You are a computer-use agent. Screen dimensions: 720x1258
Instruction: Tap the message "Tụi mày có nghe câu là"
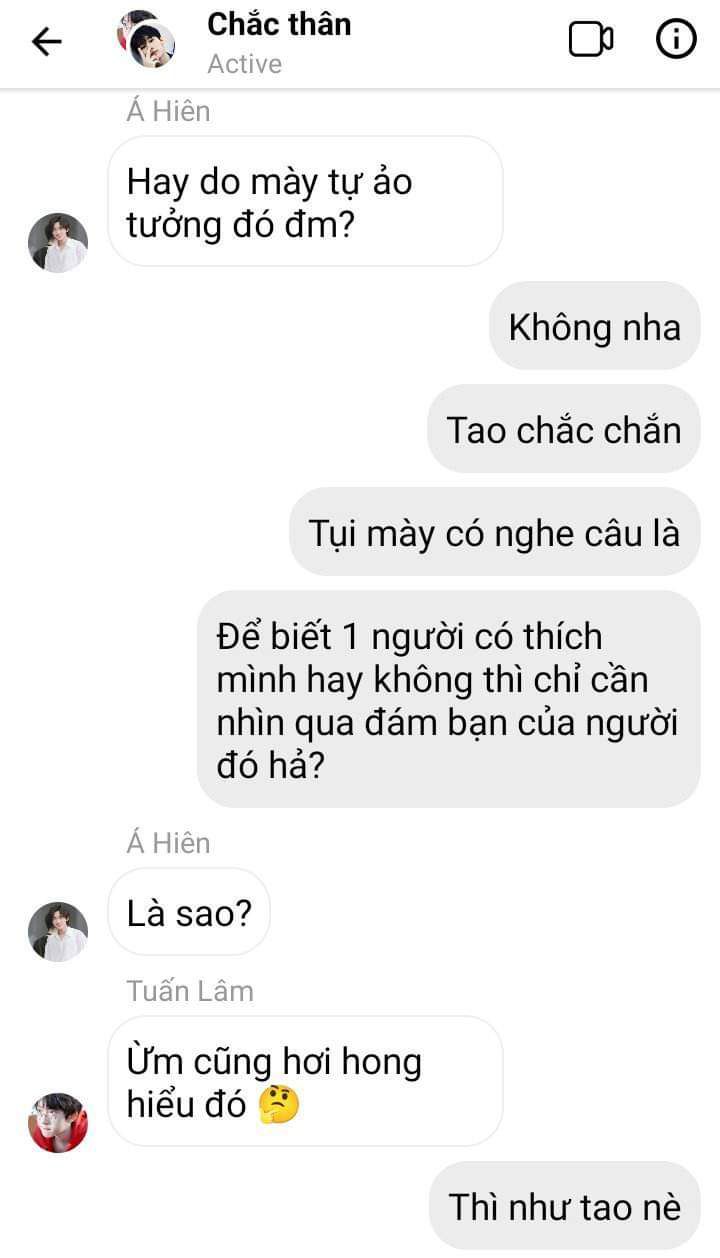click(495, 532)
